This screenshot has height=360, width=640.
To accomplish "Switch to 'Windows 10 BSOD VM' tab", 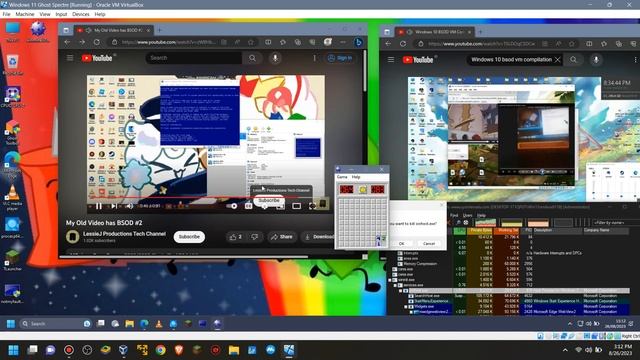I will [435, 32].
